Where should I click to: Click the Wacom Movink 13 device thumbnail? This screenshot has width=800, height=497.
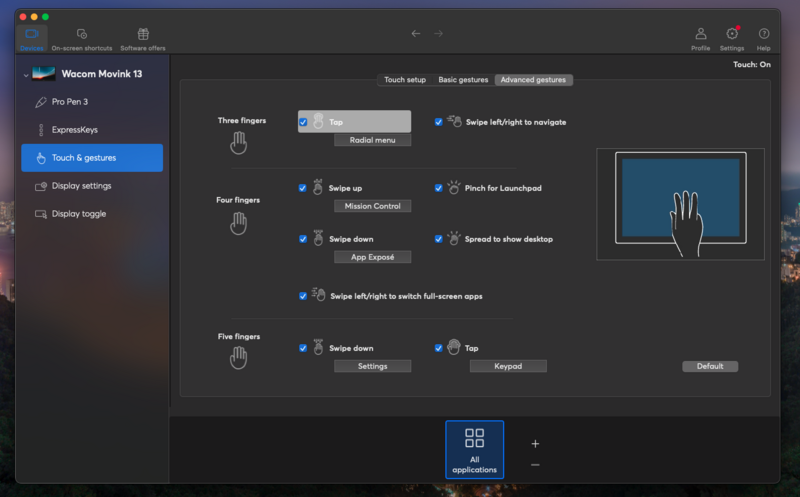tap(43, 73)
